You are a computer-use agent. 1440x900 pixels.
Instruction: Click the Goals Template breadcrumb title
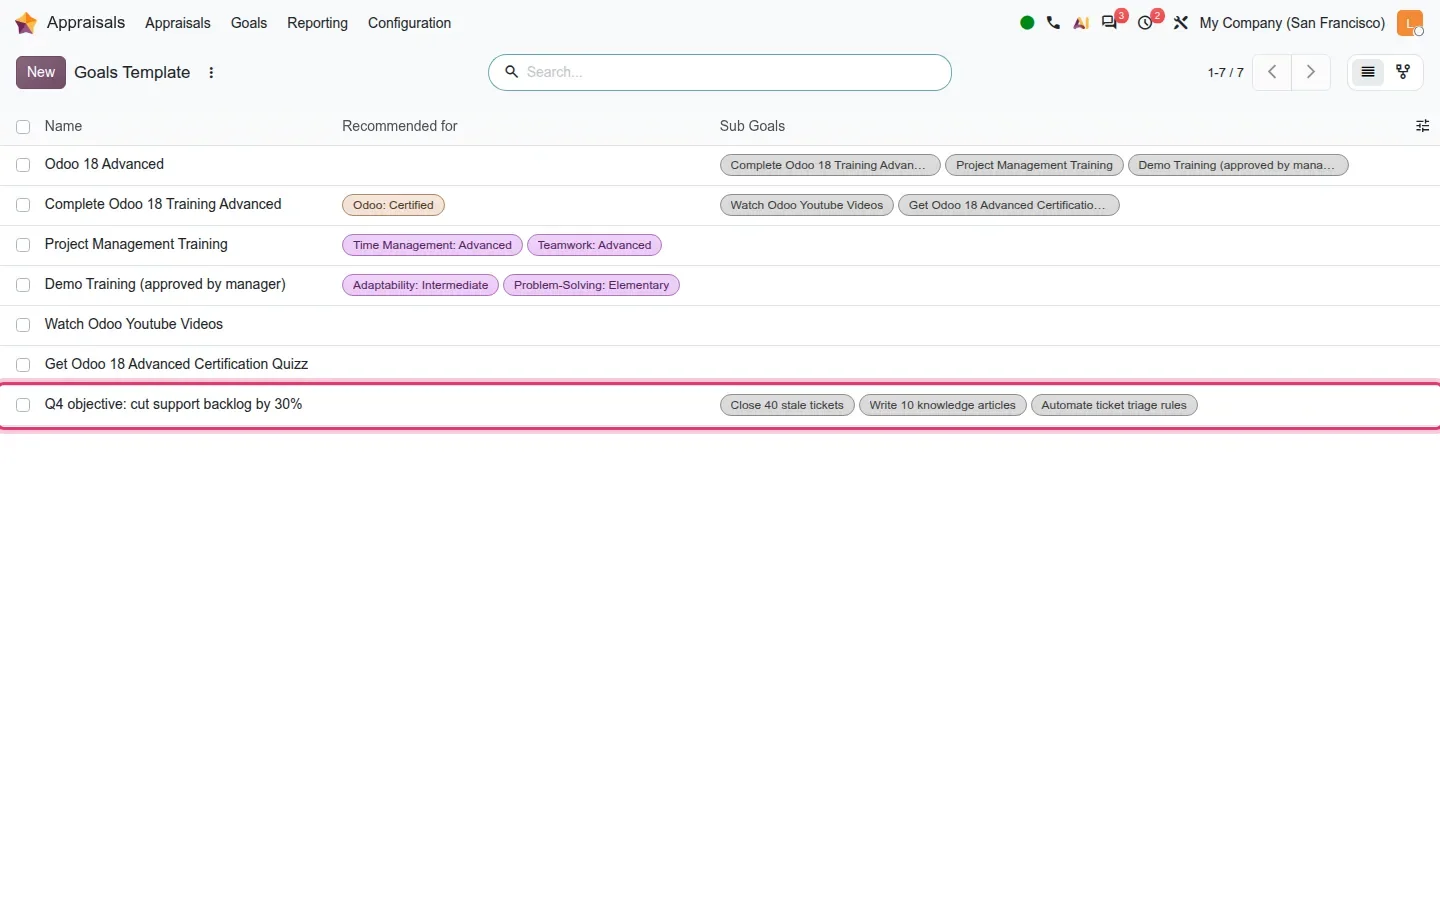[132, 72]
